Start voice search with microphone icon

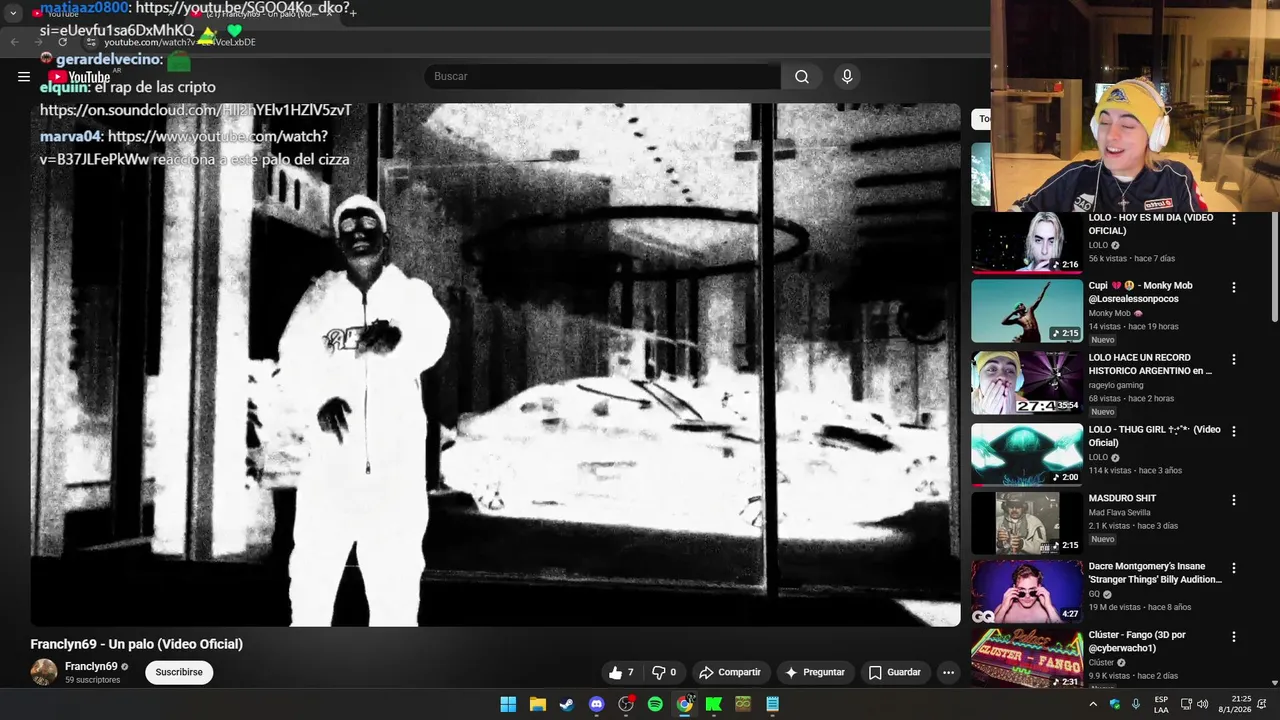coord(847,77)
